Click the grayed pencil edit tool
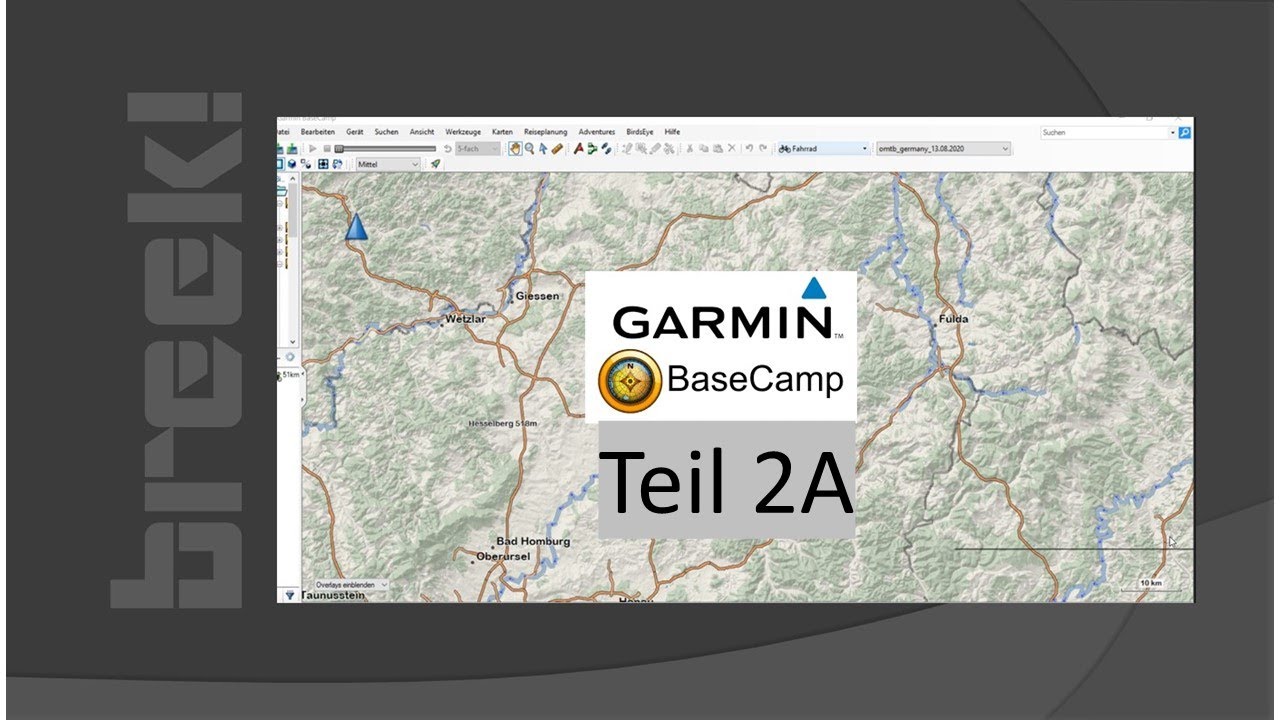This screenshot has height=720, width=1280. [626, 149]
